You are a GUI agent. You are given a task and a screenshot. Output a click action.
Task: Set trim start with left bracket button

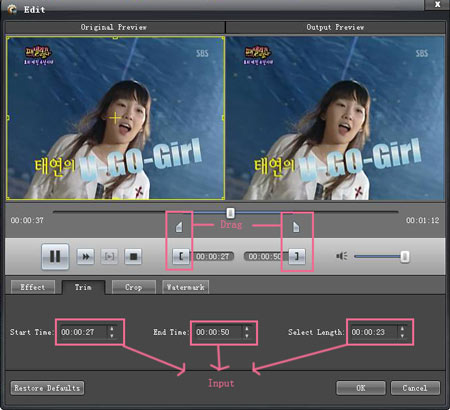(181, 256)
